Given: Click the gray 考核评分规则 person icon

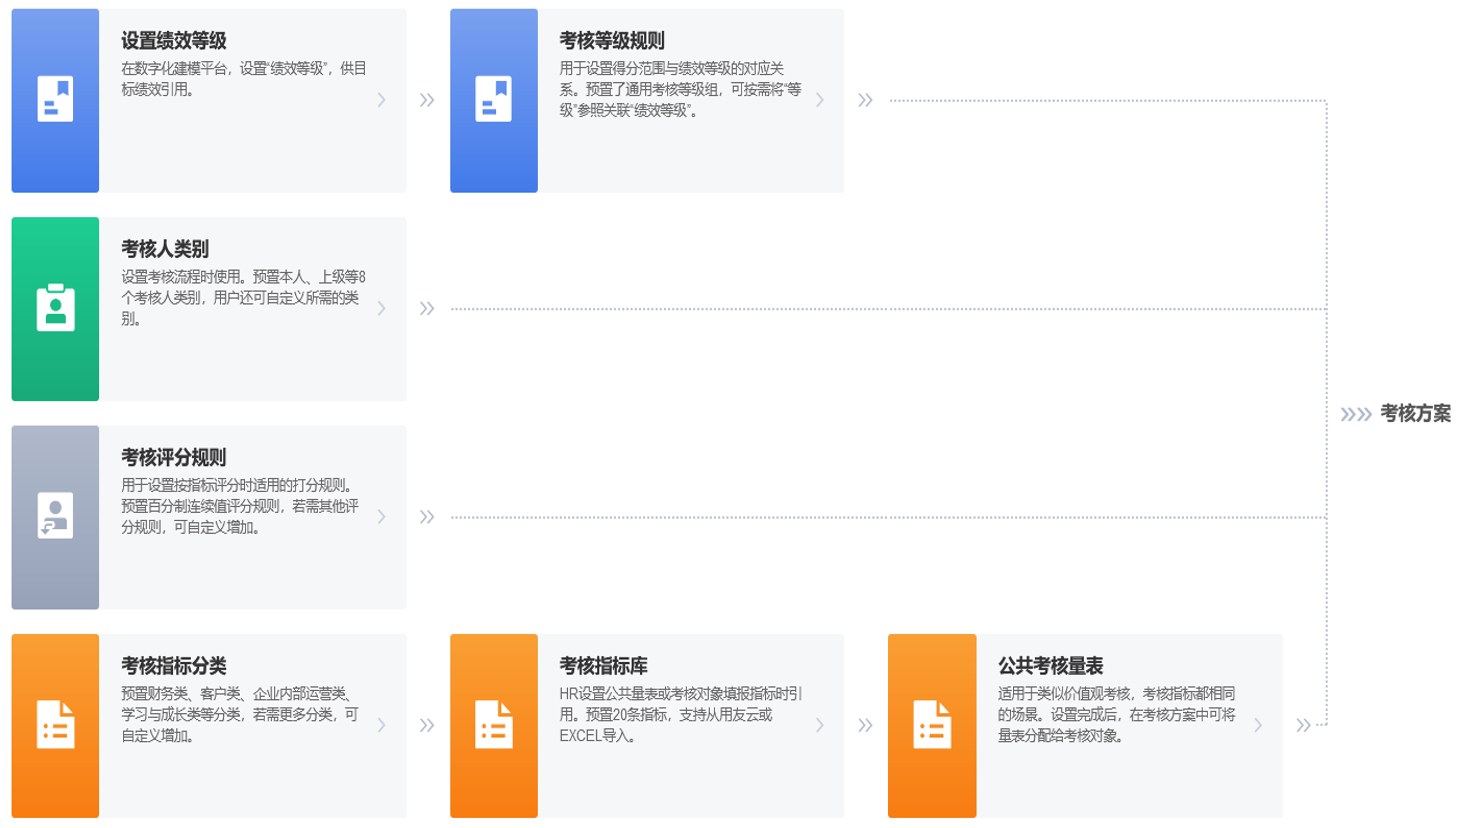Looking at the screenshot, I should [x=55, y=516].
